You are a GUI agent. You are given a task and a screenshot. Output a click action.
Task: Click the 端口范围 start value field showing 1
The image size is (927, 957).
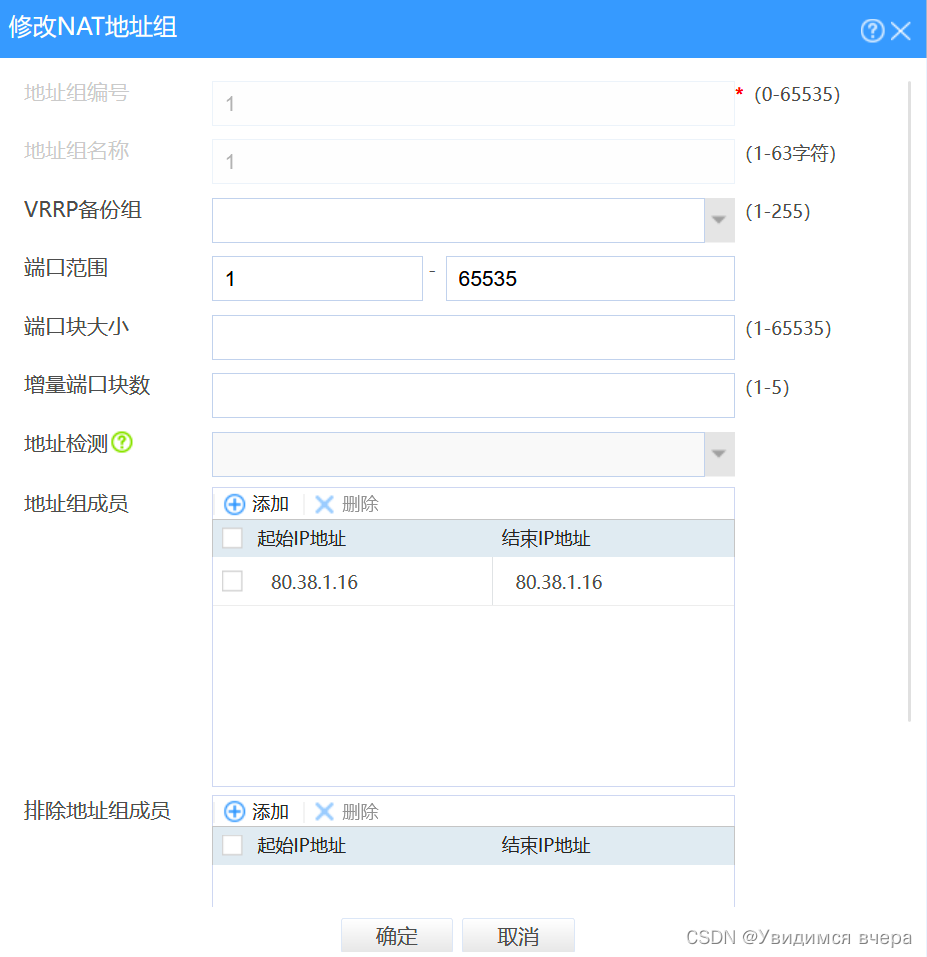(316, 278)
